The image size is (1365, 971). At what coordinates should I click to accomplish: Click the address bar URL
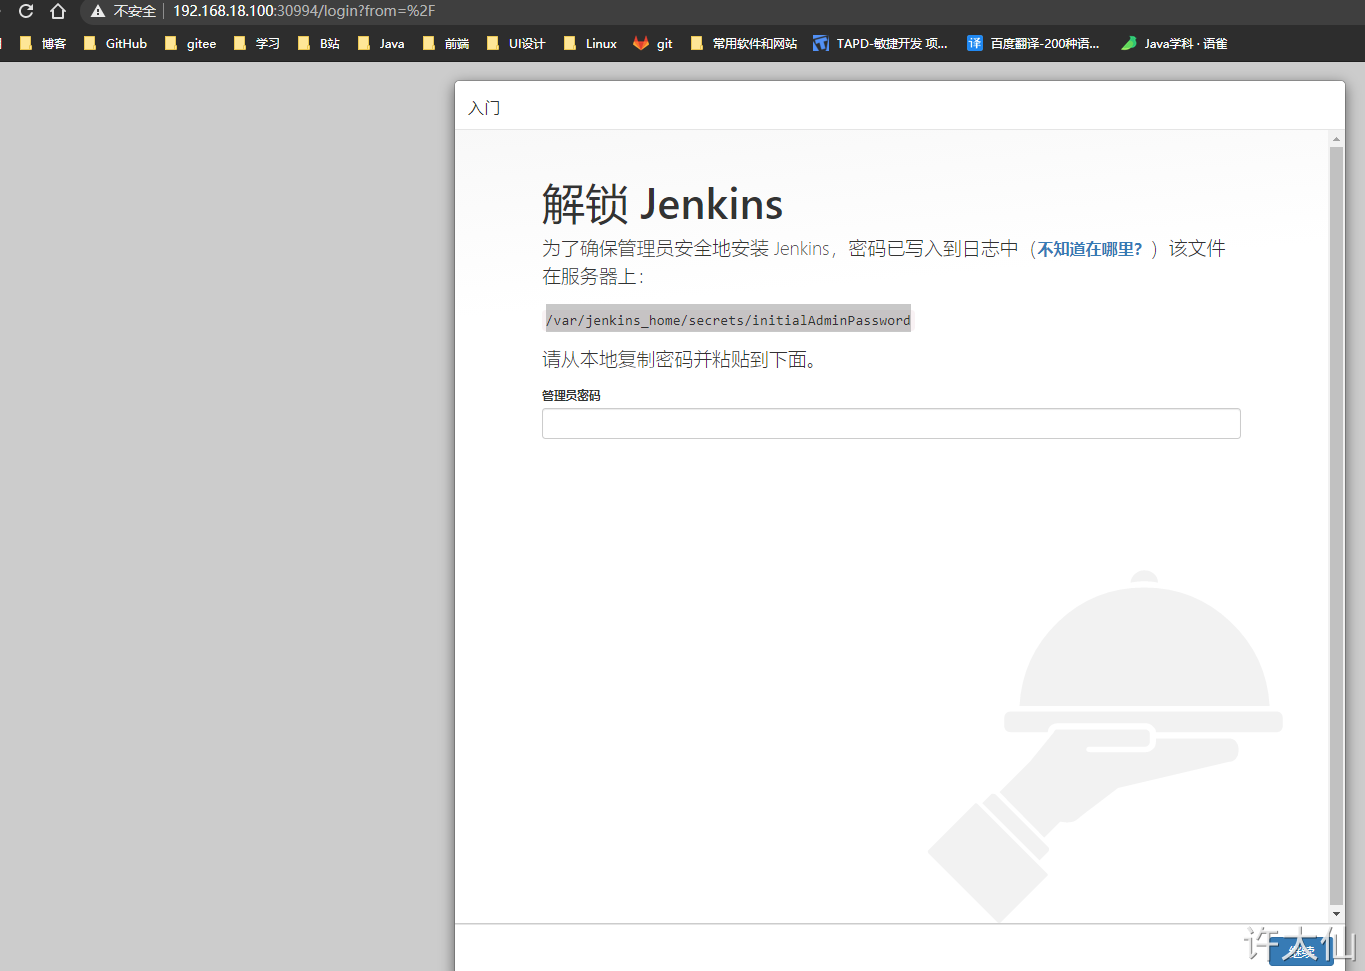[x=304, y=11]
